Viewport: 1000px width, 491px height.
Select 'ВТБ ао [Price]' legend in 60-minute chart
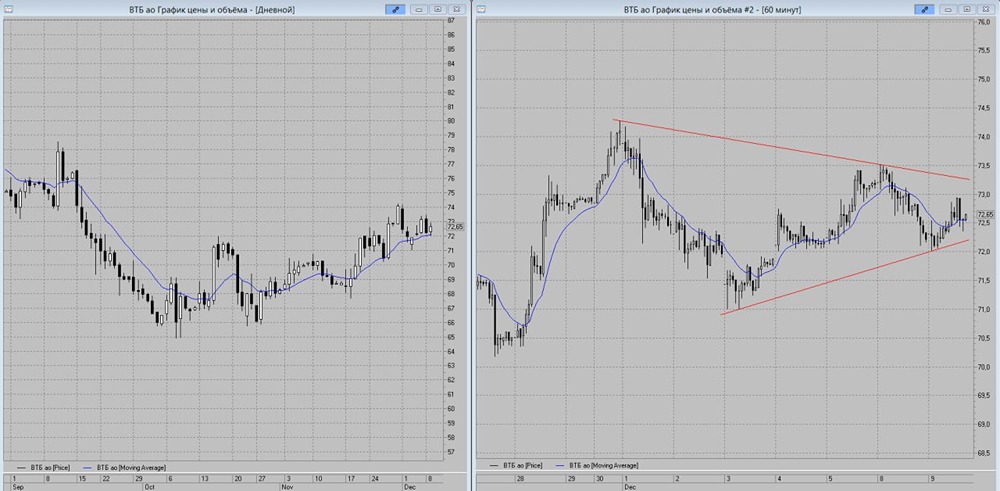pos(518,466)
